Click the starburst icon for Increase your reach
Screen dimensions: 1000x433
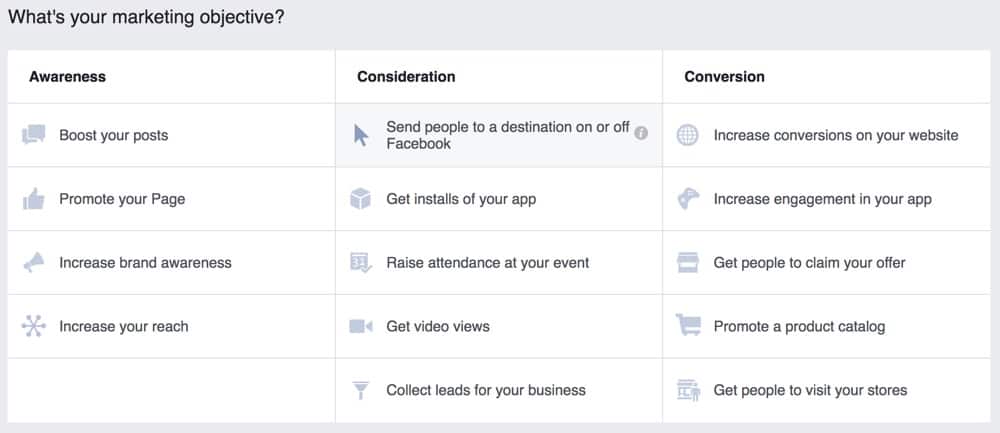34,326
